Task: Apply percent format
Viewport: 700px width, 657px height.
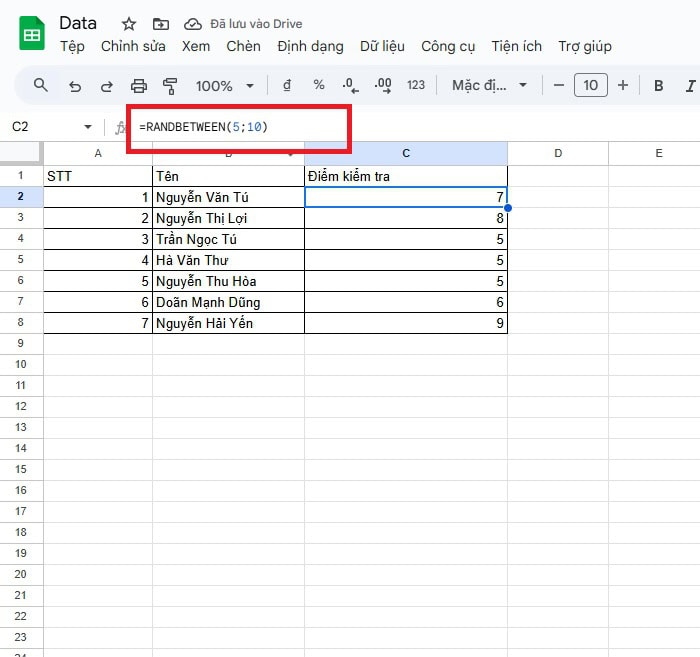Action: tap(319, 86)
